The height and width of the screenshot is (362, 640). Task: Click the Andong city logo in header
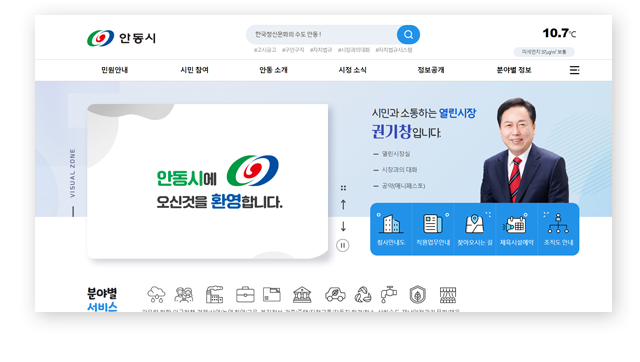121,38
